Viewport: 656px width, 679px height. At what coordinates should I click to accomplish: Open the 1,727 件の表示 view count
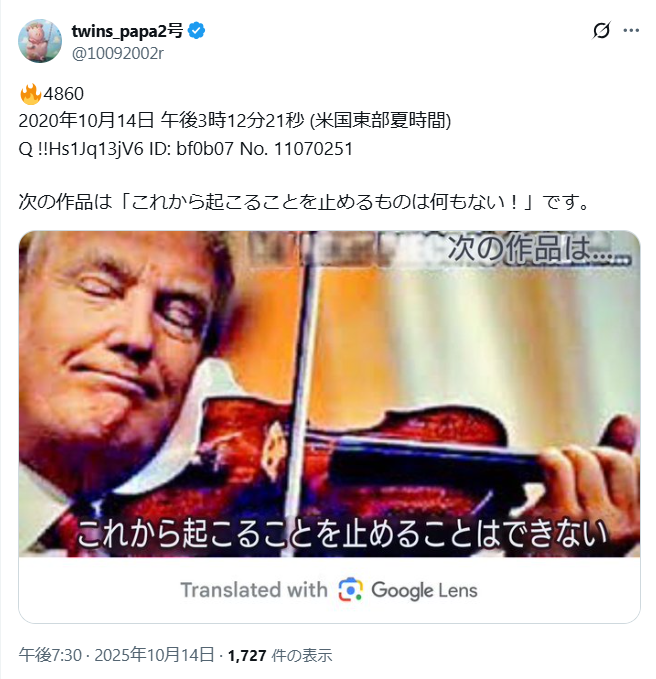pyautogui.click(x=280, y=655)
